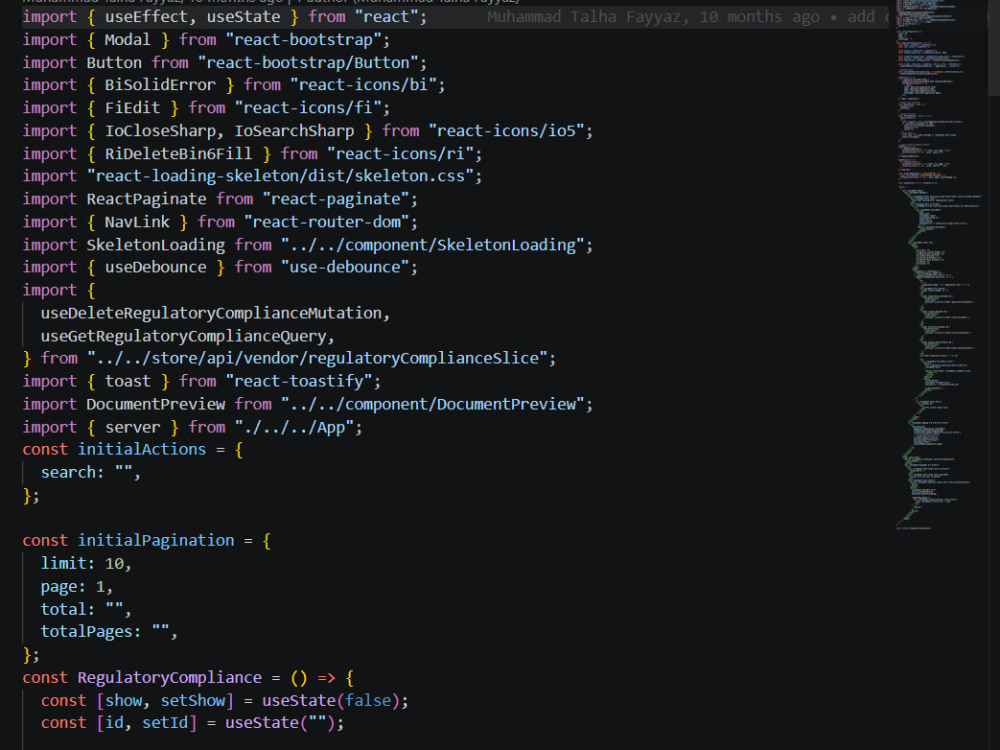Click the "react-paginate" module string
Viewport: 1000px width, 750px height.
tap(335, 199)
